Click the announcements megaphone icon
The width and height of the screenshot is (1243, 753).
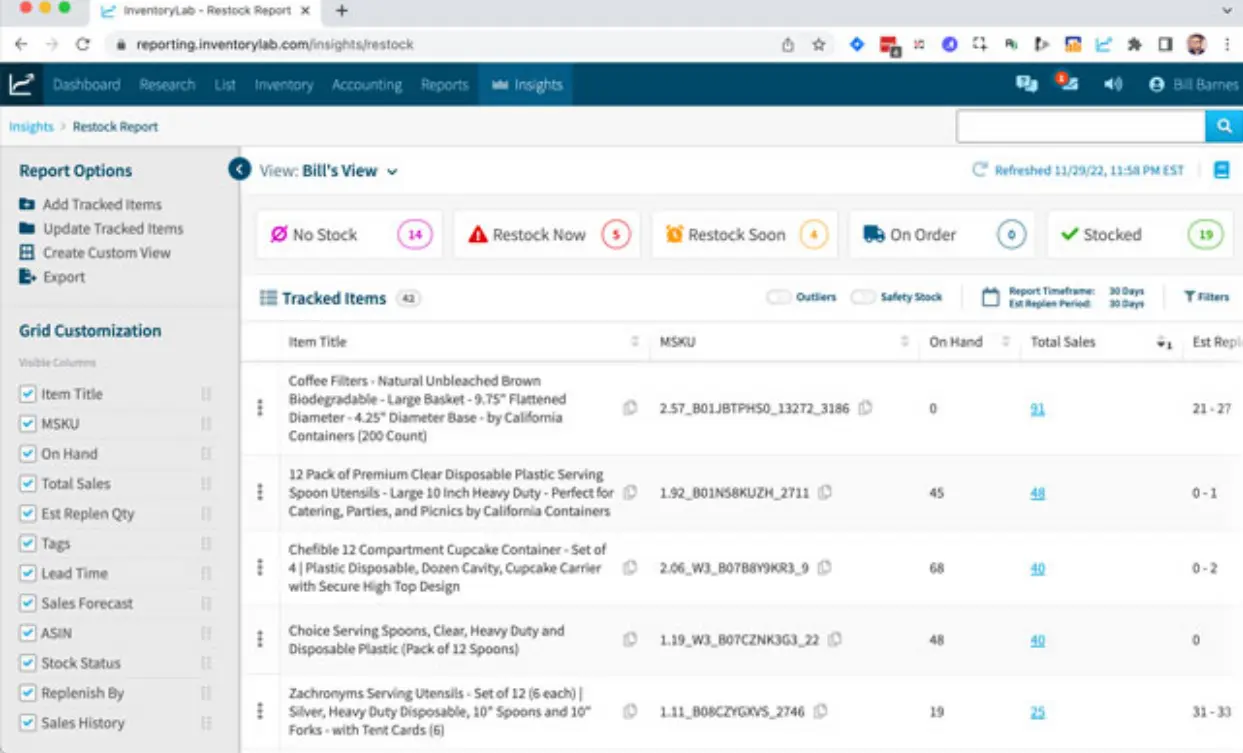click(1113, 85)
